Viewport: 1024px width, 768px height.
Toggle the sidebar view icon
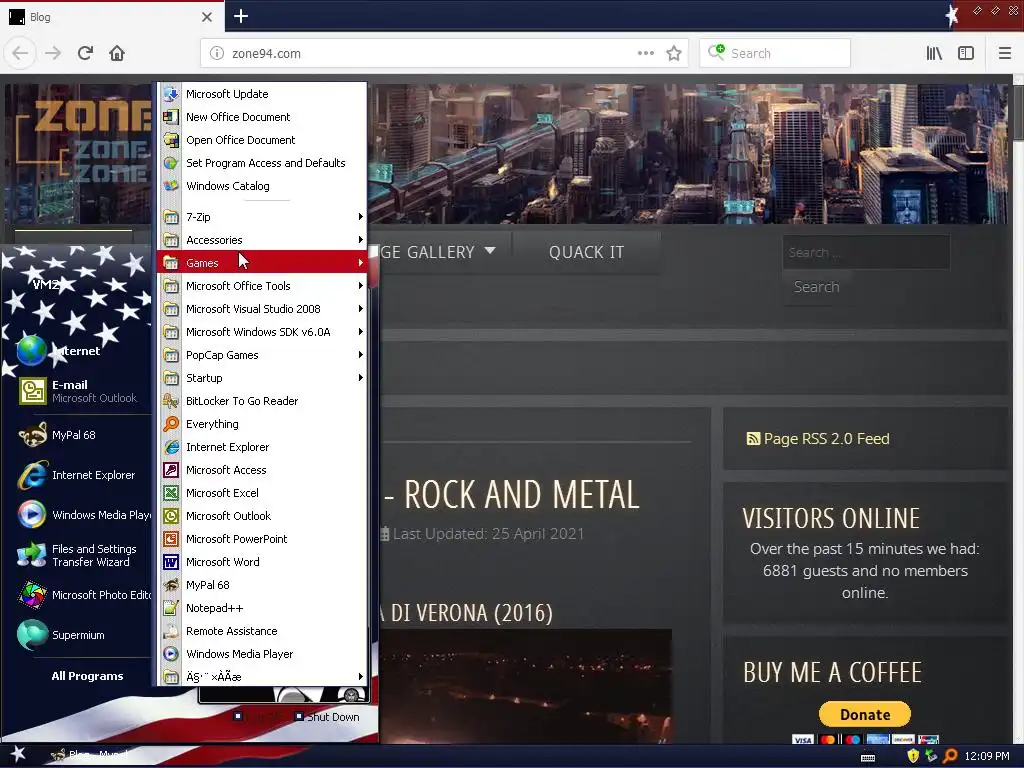click(966, 54)
